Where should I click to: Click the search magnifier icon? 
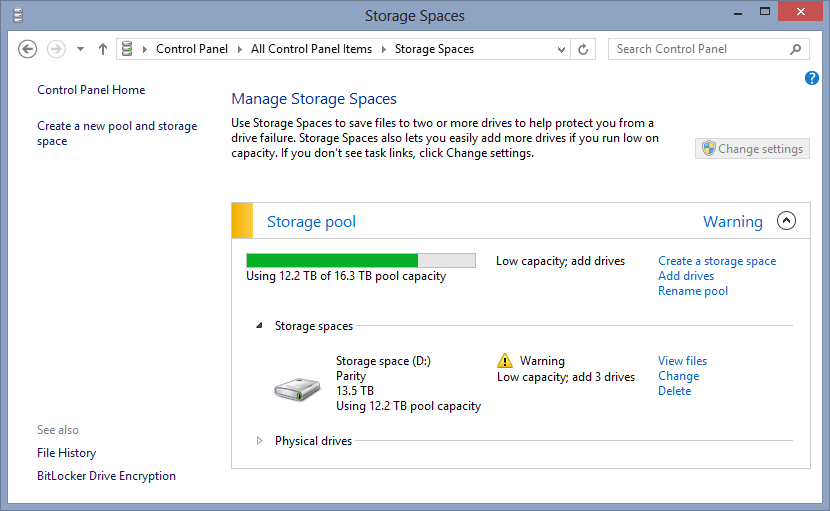coord(795,49)
